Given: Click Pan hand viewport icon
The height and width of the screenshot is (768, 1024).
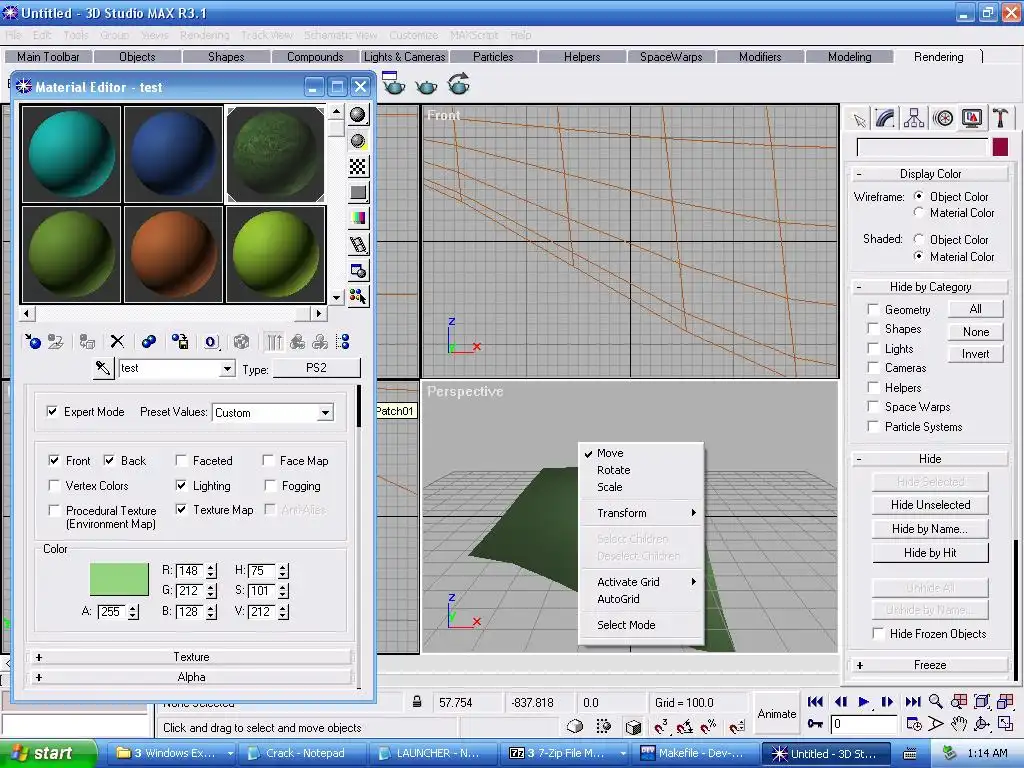Looking at the screenshot, I should [958, 724].
